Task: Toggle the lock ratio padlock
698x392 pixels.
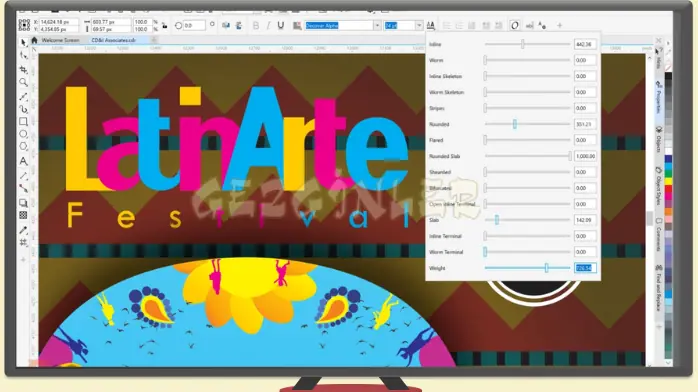Action: pyautogui.click(x=165, y=25)
